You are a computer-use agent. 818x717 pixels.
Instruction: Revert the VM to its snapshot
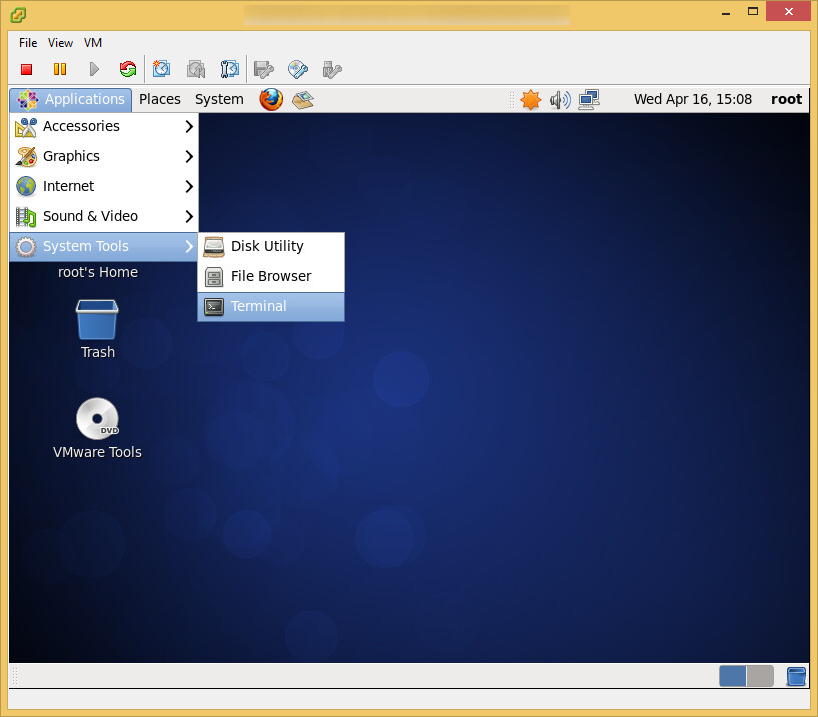point(196,69)
